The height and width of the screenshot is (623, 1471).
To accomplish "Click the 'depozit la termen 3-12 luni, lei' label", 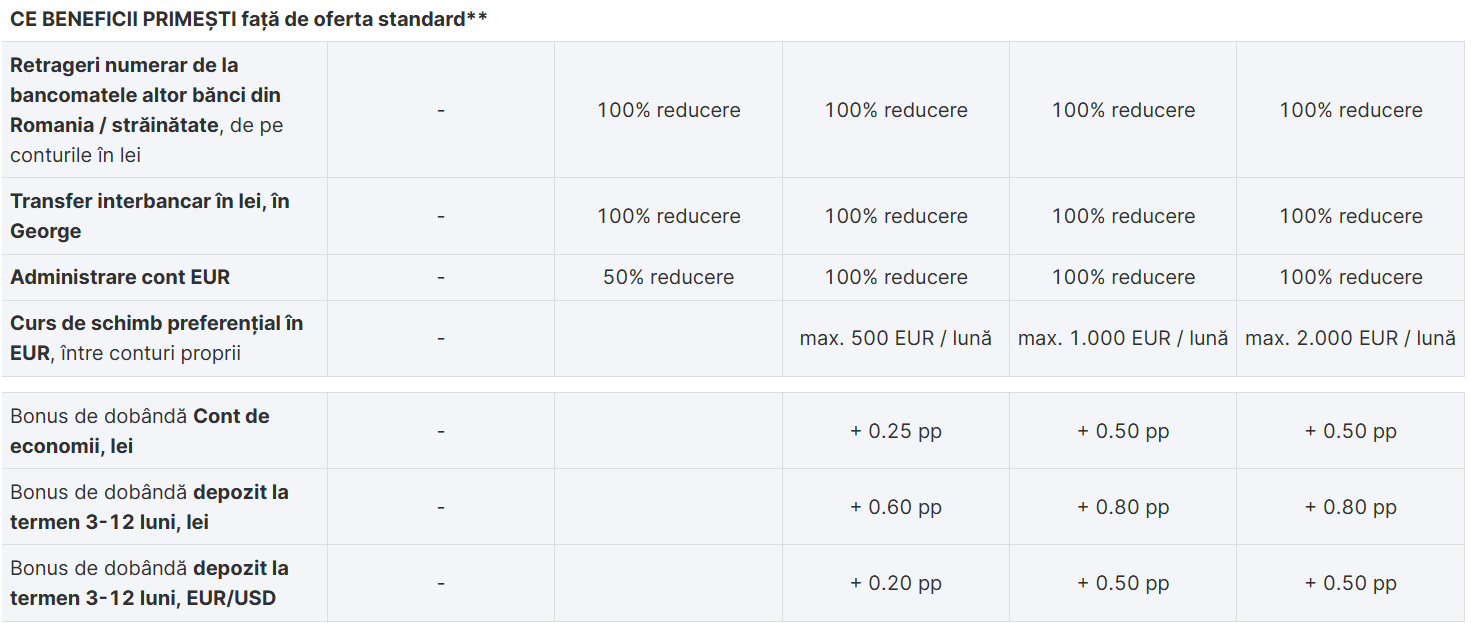I will (x=149, y=507).
